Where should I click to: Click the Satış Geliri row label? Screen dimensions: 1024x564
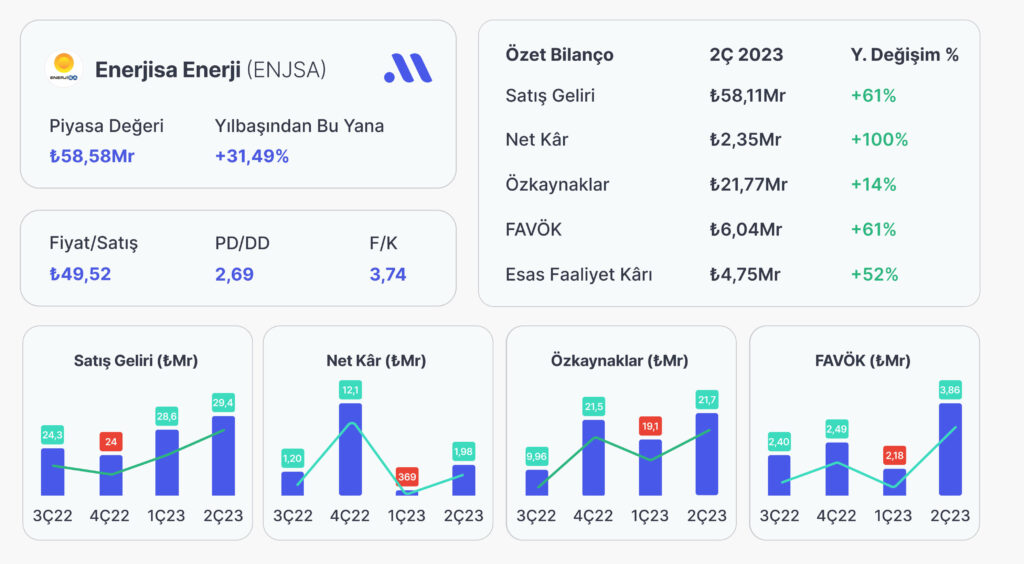550,96
